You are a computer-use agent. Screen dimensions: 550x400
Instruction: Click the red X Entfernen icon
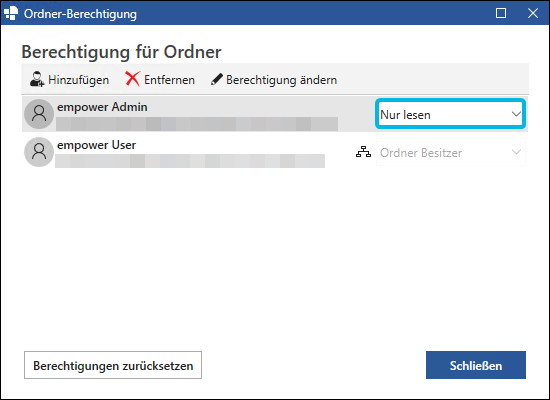tap(133, 79)
